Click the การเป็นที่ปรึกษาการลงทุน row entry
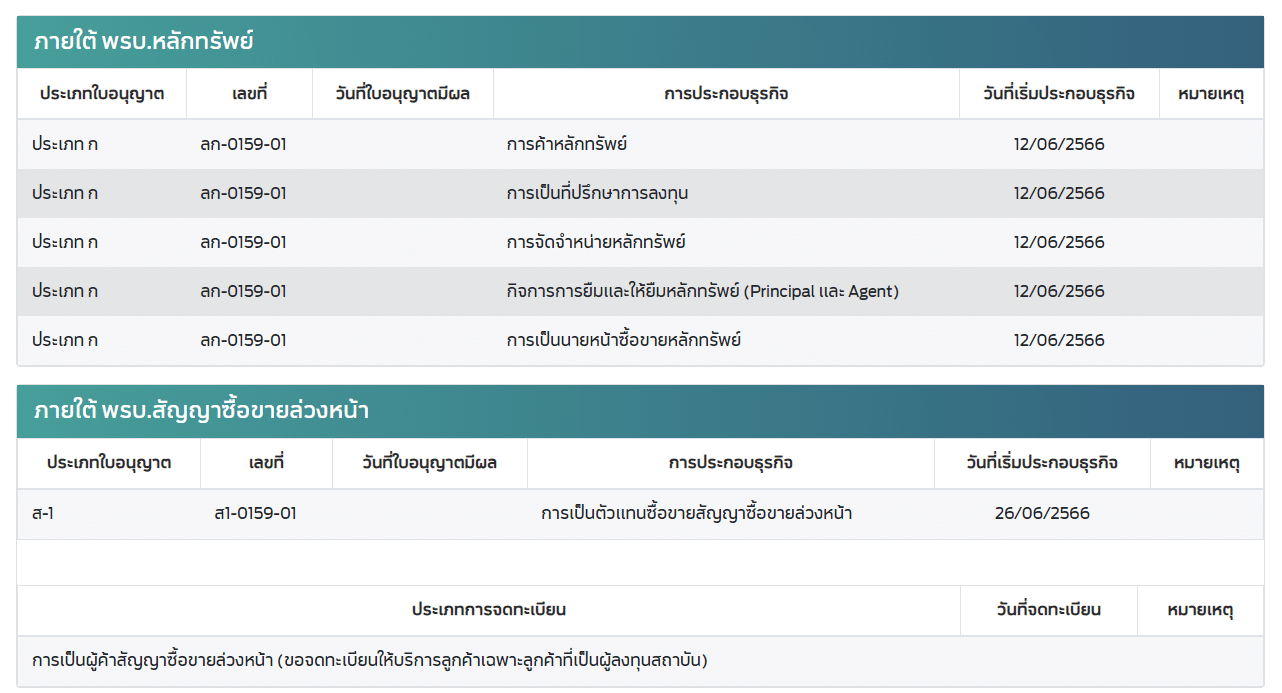Image resolution: width=1282 pixels, height=693 pixels. [597, 193]
